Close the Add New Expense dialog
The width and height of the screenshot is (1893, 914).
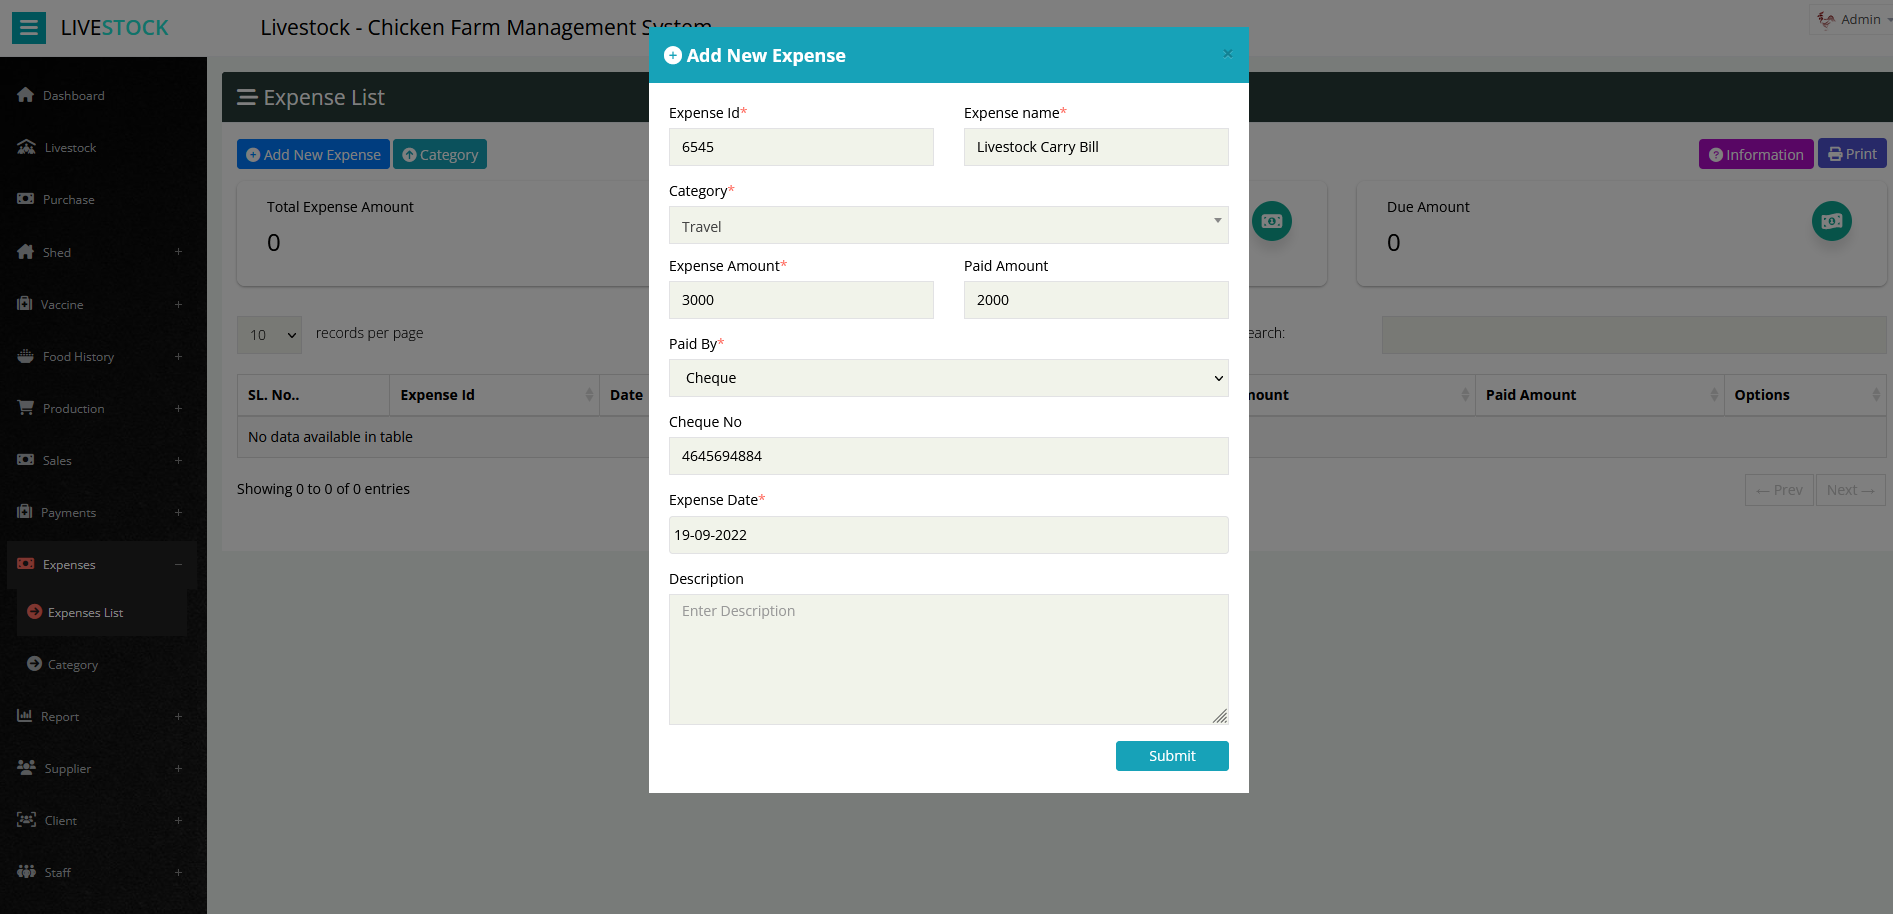[x=1227, y=54]
